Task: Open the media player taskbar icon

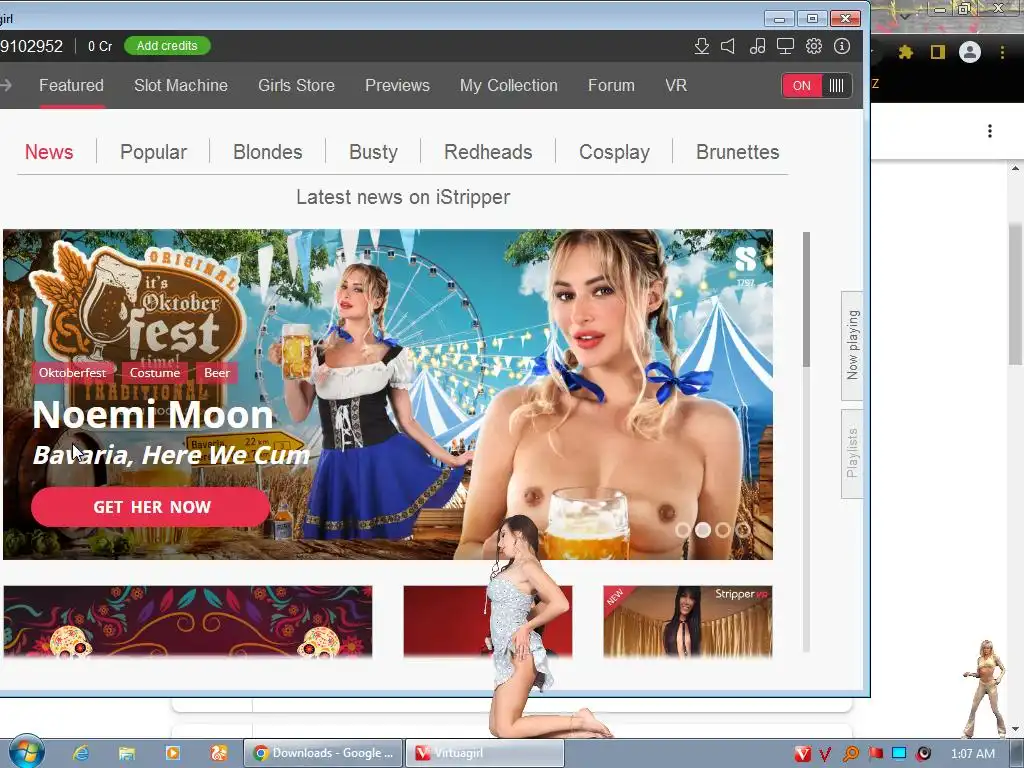Action: [173, 753]
